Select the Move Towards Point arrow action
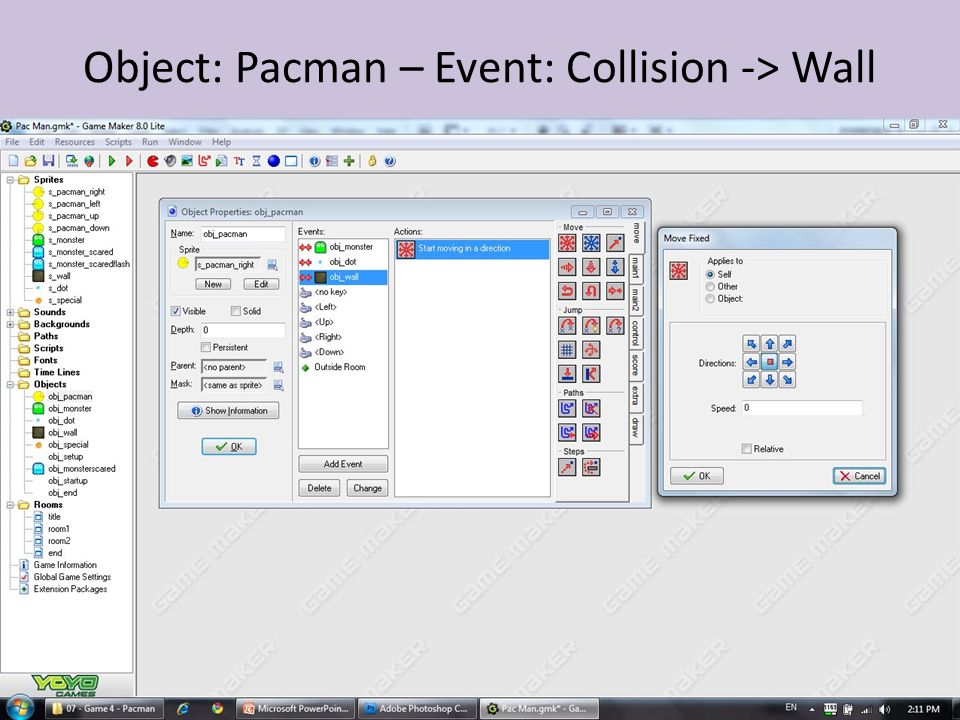 (x=615, y=243)
